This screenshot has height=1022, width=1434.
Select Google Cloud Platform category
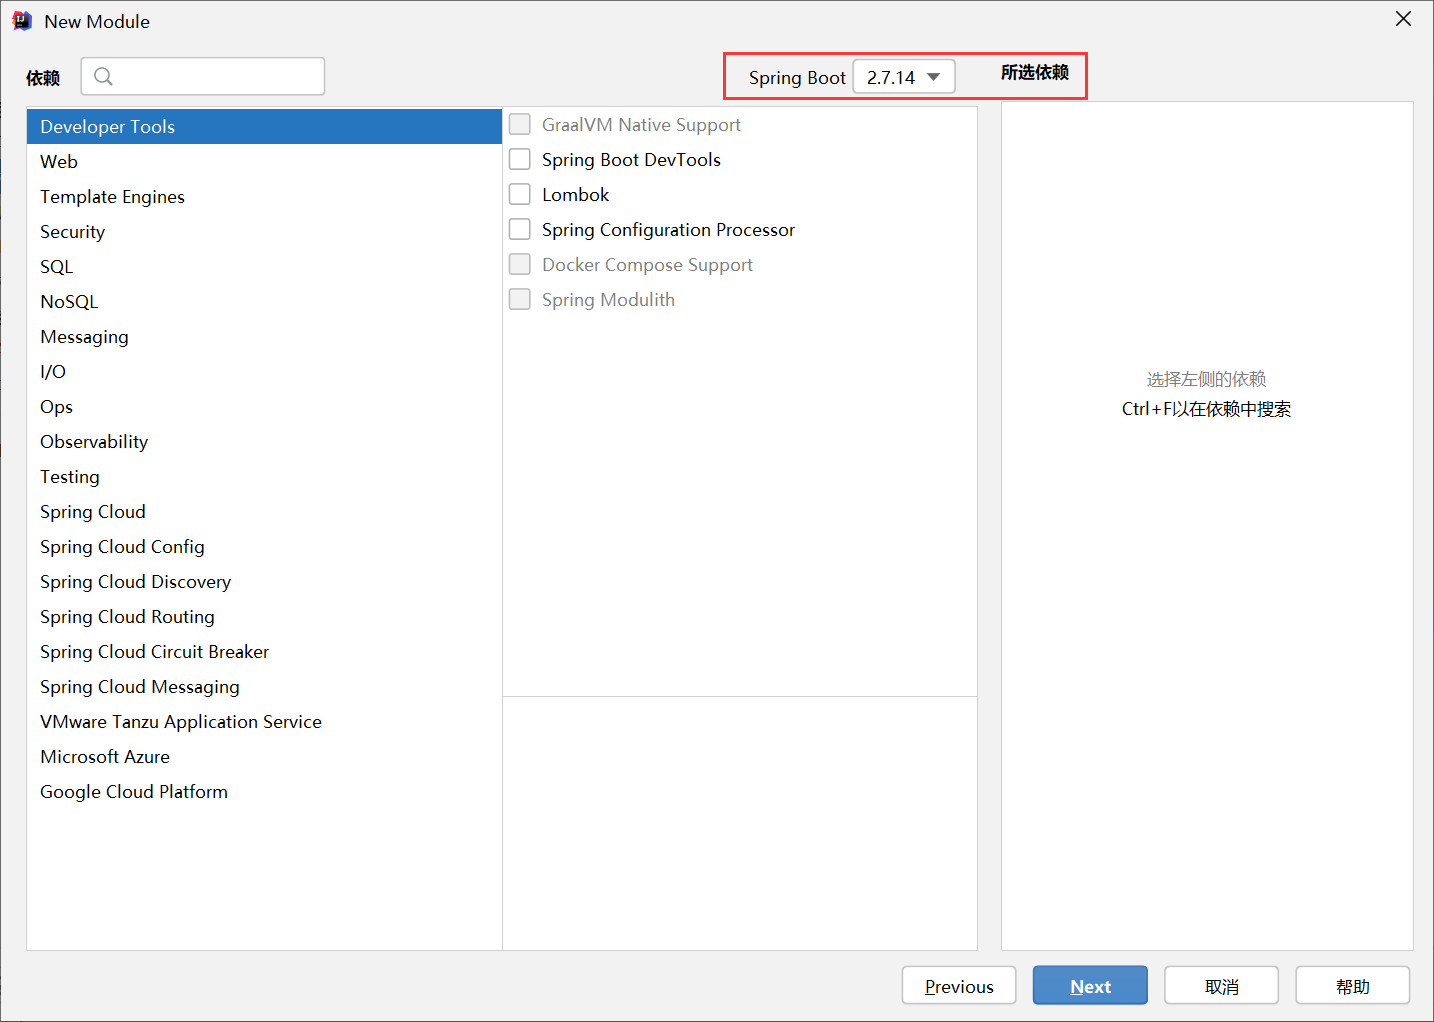tap(264, 791)
